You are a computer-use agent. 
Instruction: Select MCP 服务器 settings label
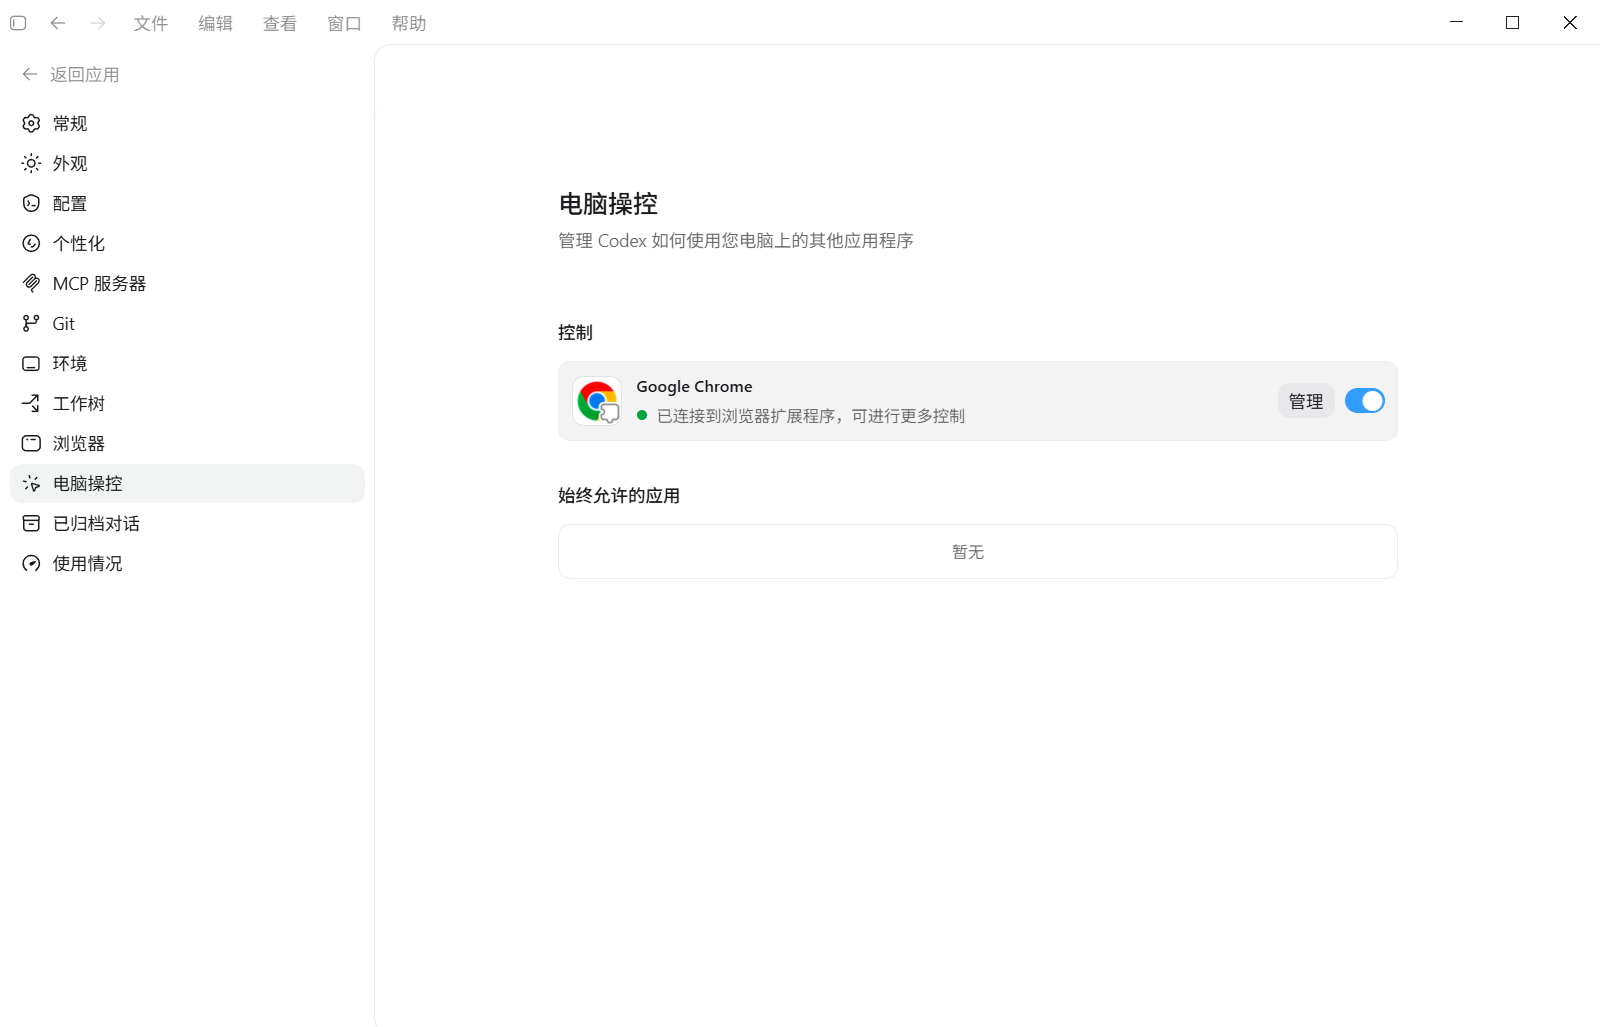pyautogui.click(x=99, y=283)
